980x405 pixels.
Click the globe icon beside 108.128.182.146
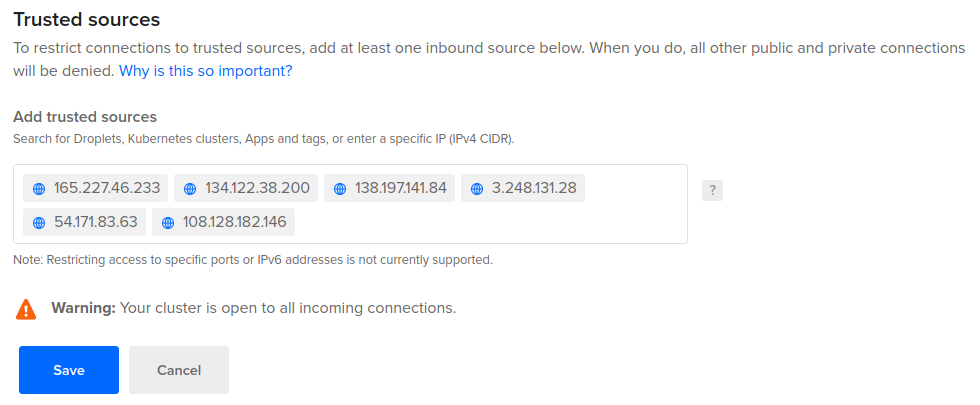tap(168, 222)
